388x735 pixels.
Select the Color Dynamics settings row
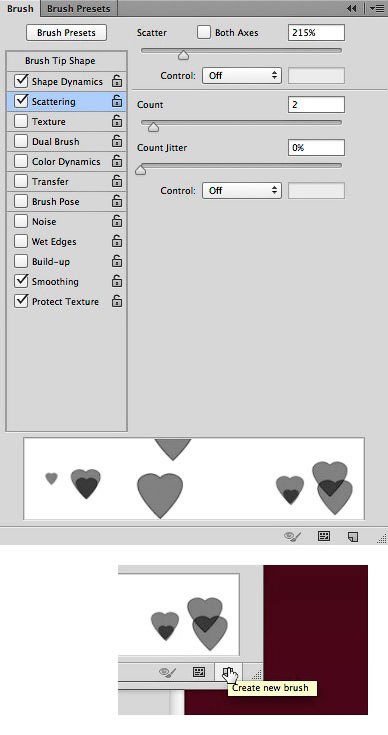pos(67,161)
